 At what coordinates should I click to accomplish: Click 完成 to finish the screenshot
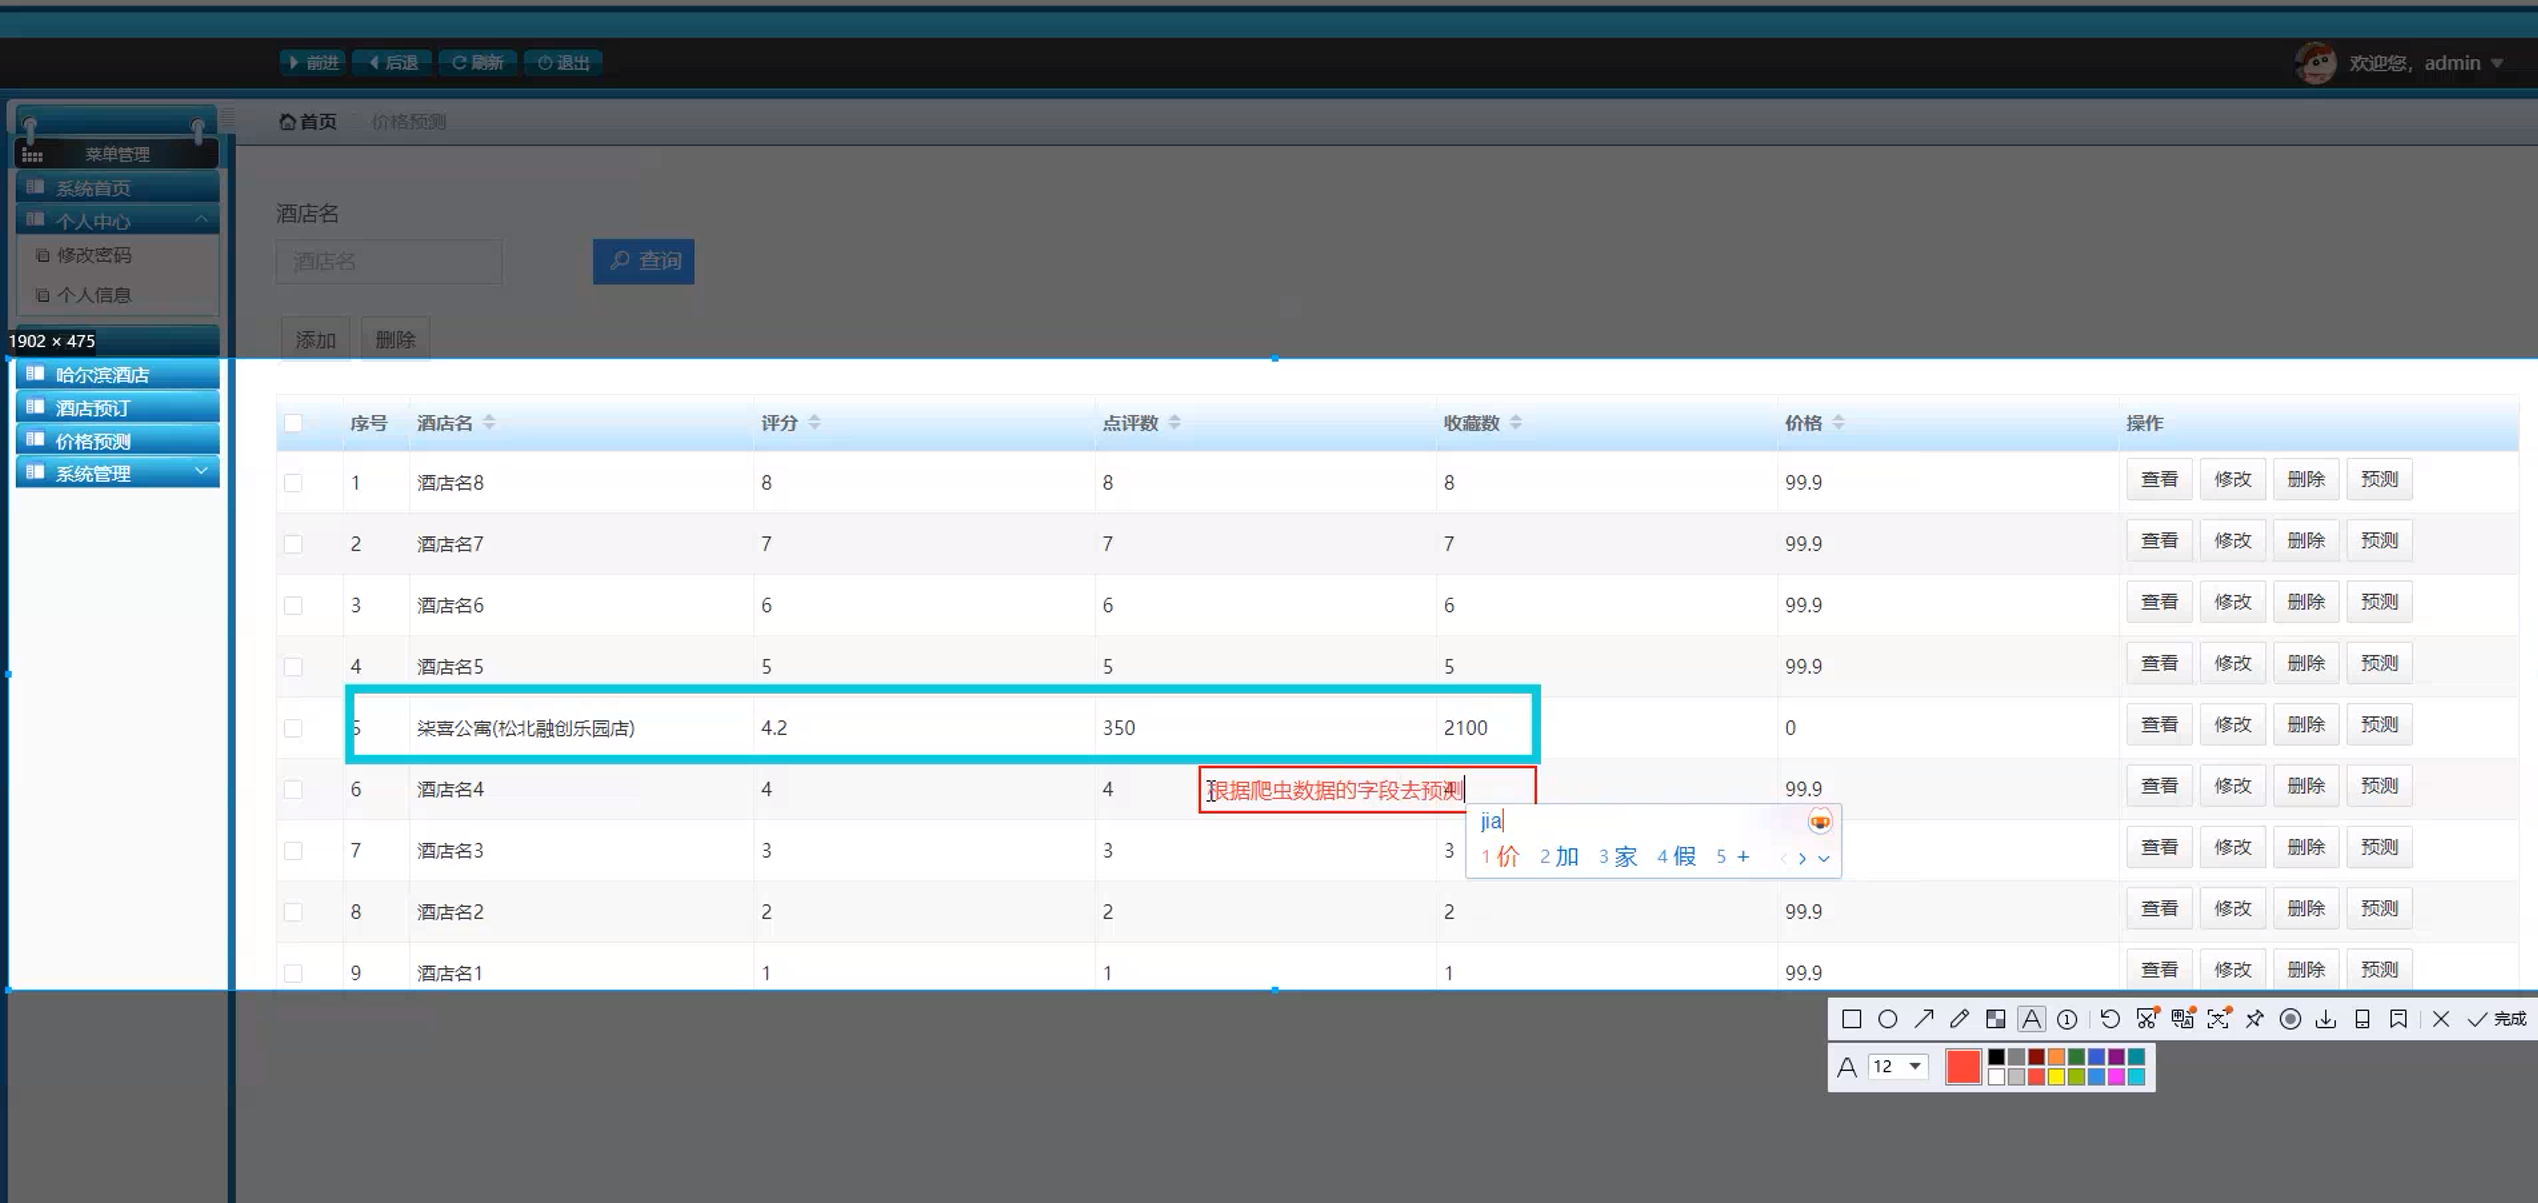pos(2497,1019)
